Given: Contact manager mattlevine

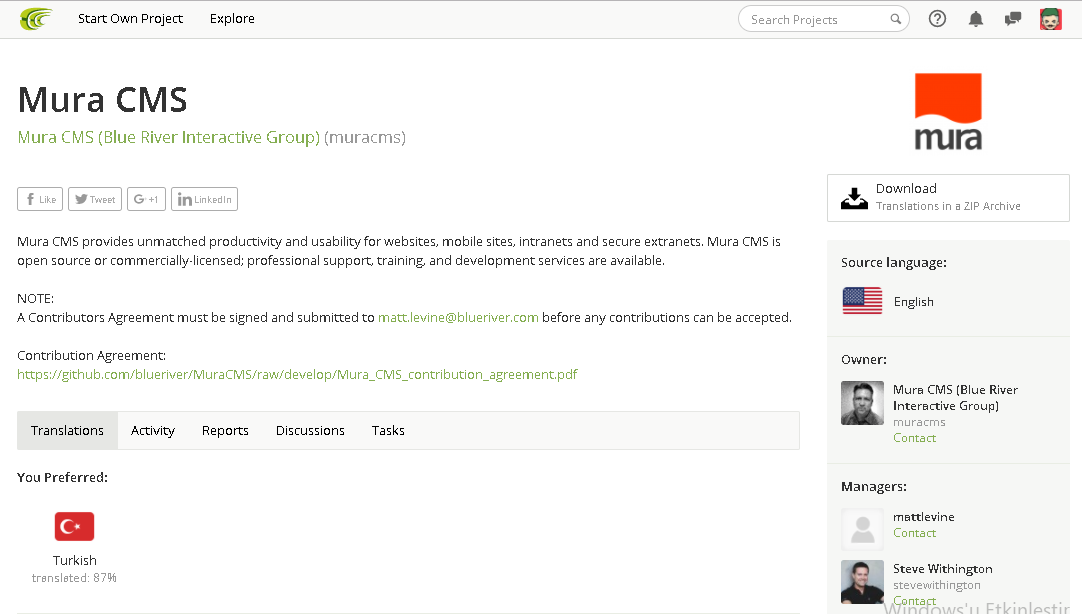Looking at the screenshot, I should (914, 533).
